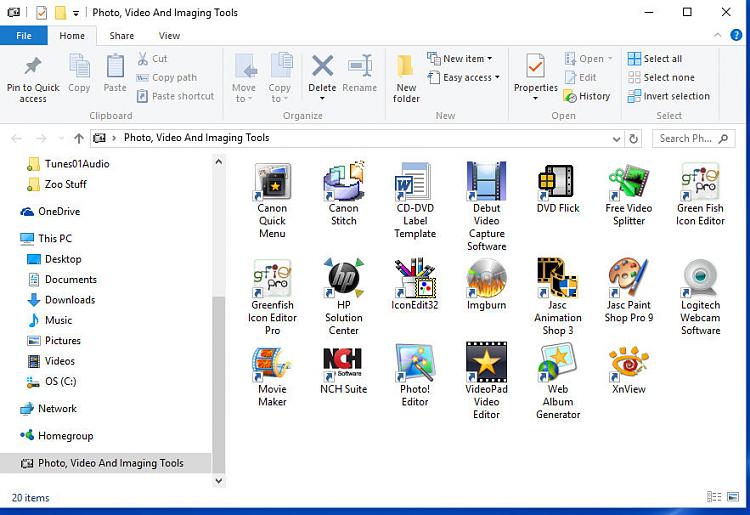
Task: Select Logitech Webcam Software icon
Action: click(x=700, y=278)
